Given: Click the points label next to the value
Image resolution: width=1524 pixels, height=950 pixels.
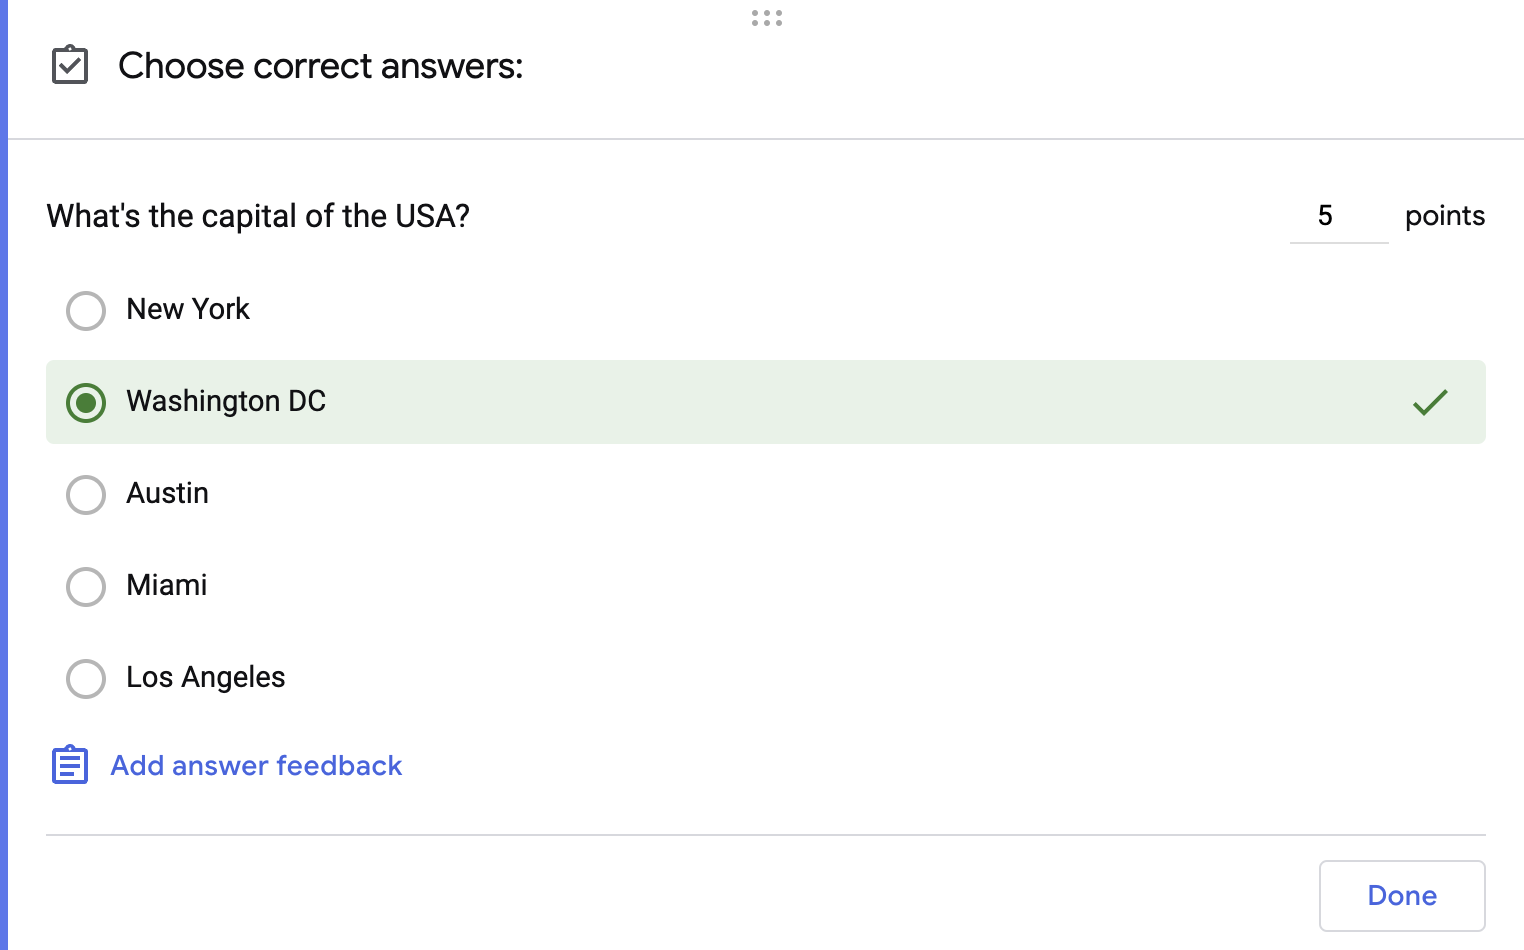Looking at the screenshot, I should tap(1444, 216).
